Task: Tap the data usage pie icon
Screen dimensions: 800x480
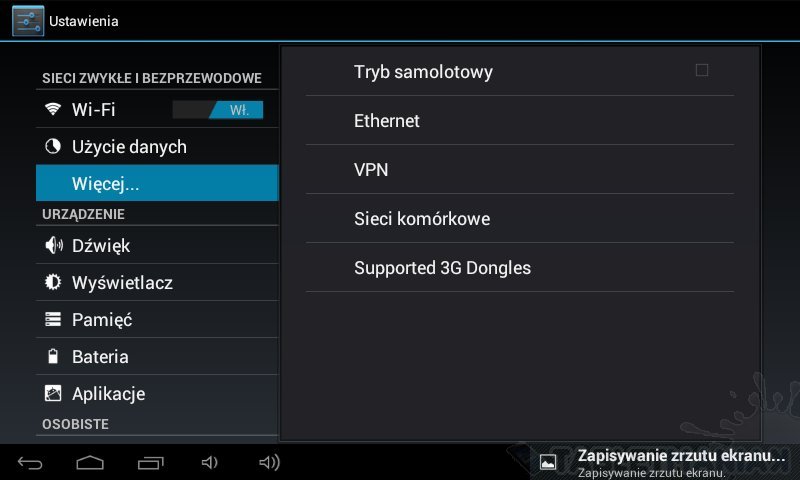Action: (x=53, y=146)
